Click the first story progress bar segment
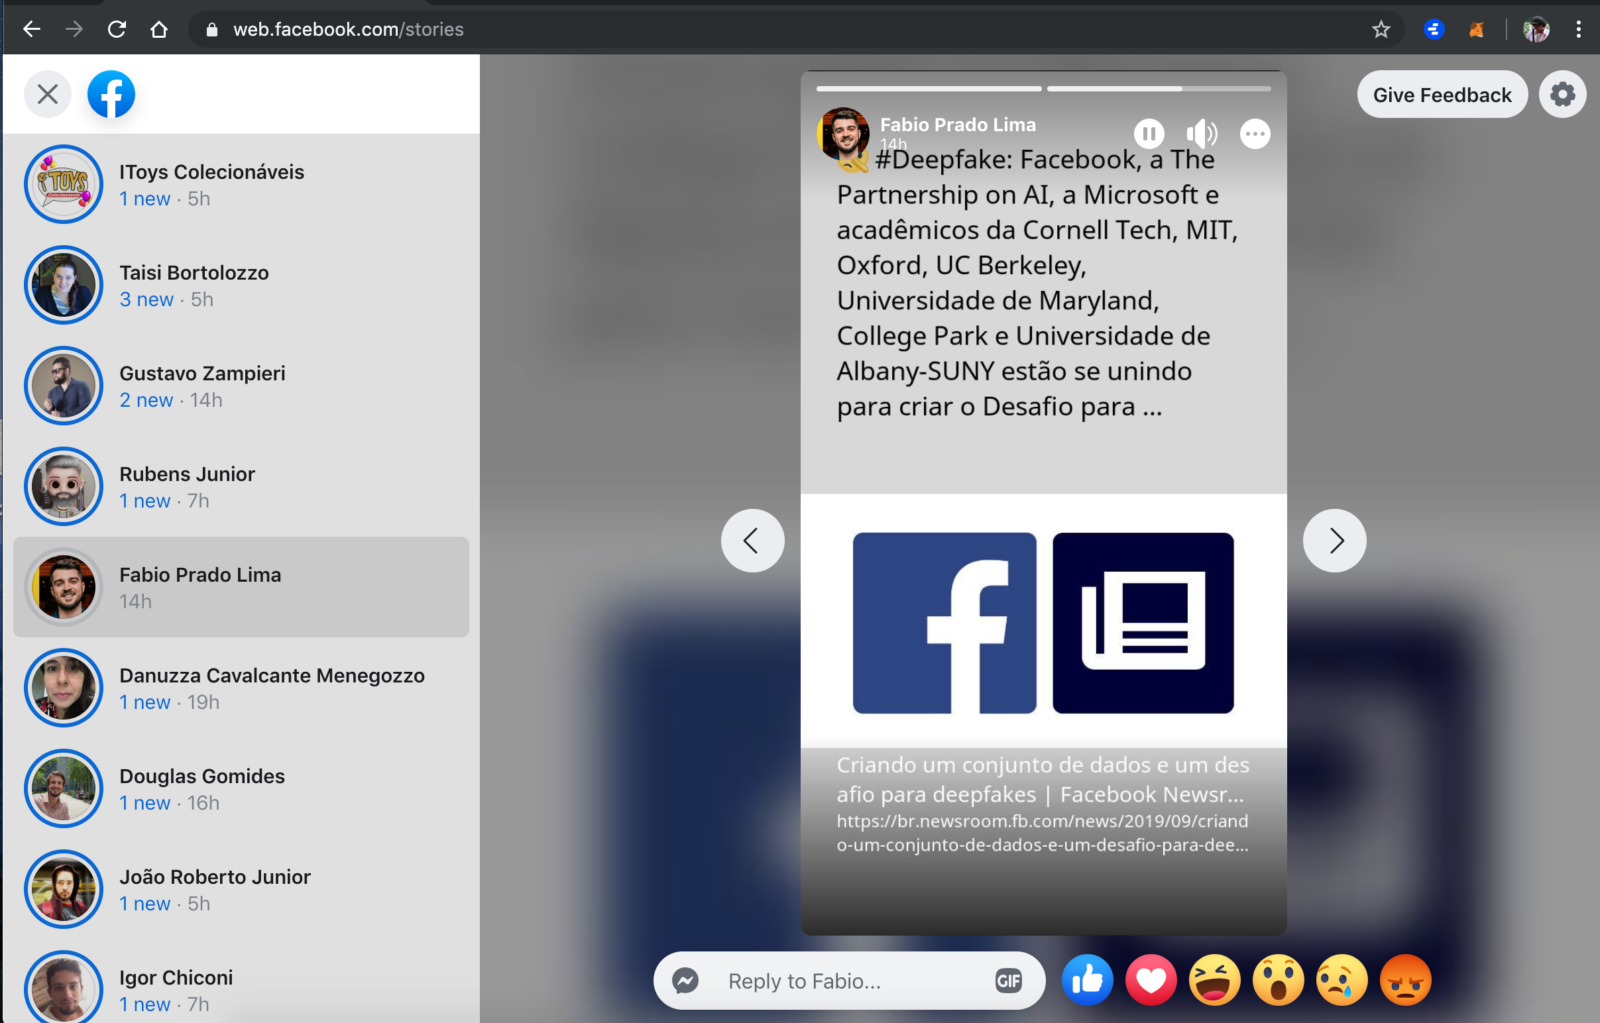 [929, 89]
